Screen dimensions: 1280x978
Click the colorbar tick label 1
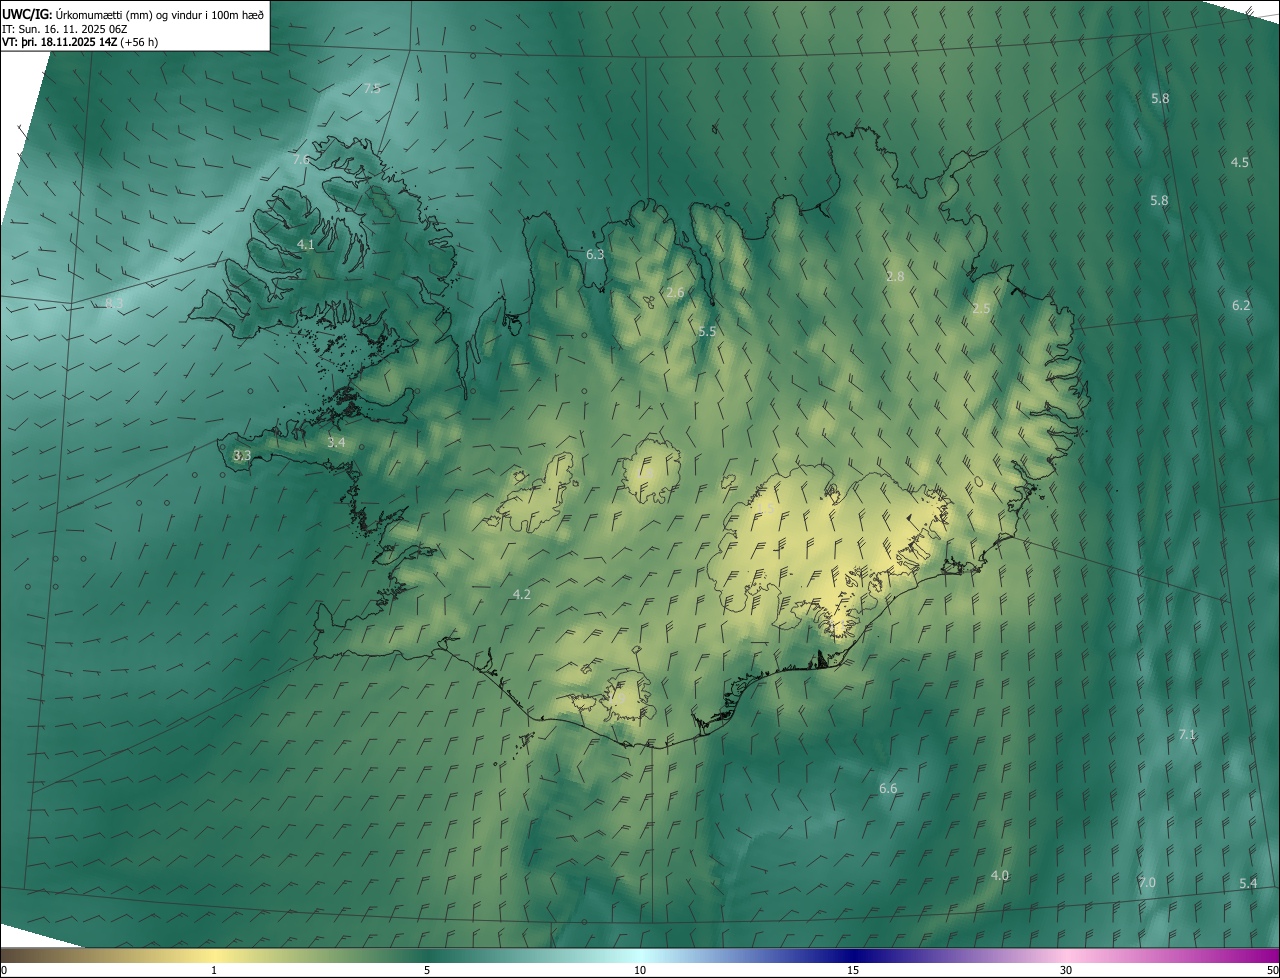tap(214, 970)
